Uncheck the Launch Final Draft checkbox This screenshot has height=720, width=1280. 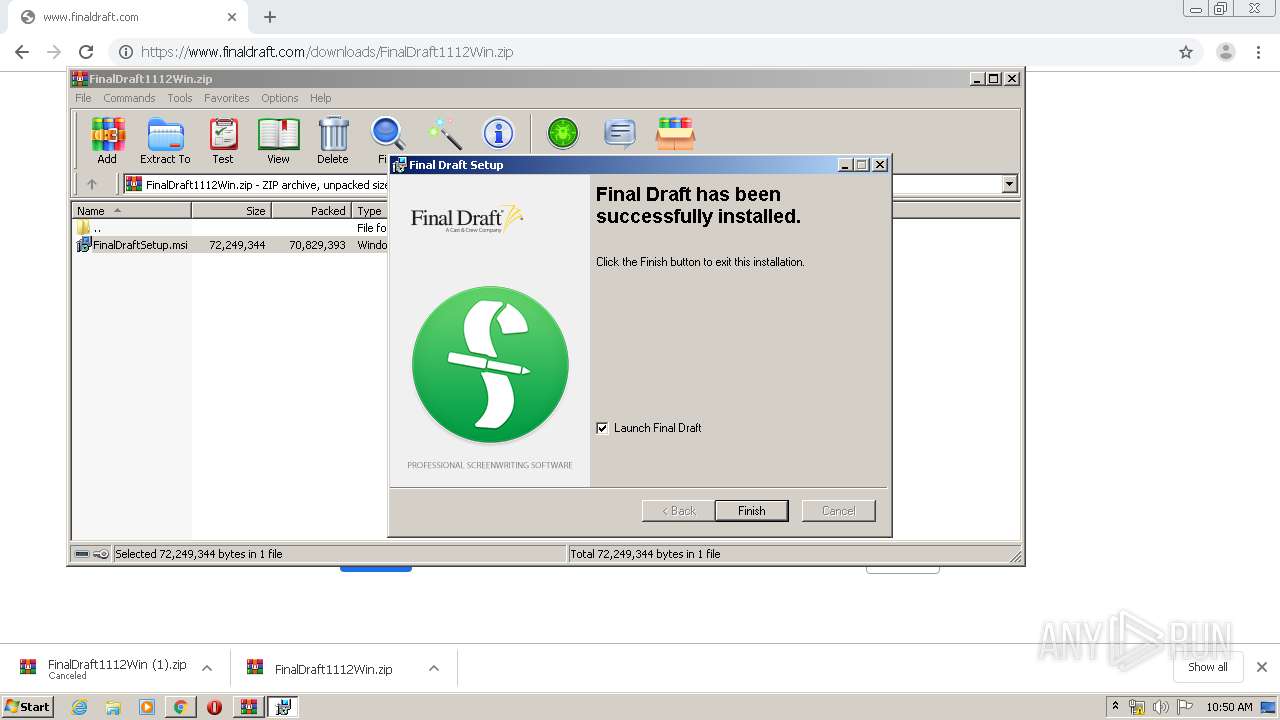(x=602, y=428)
